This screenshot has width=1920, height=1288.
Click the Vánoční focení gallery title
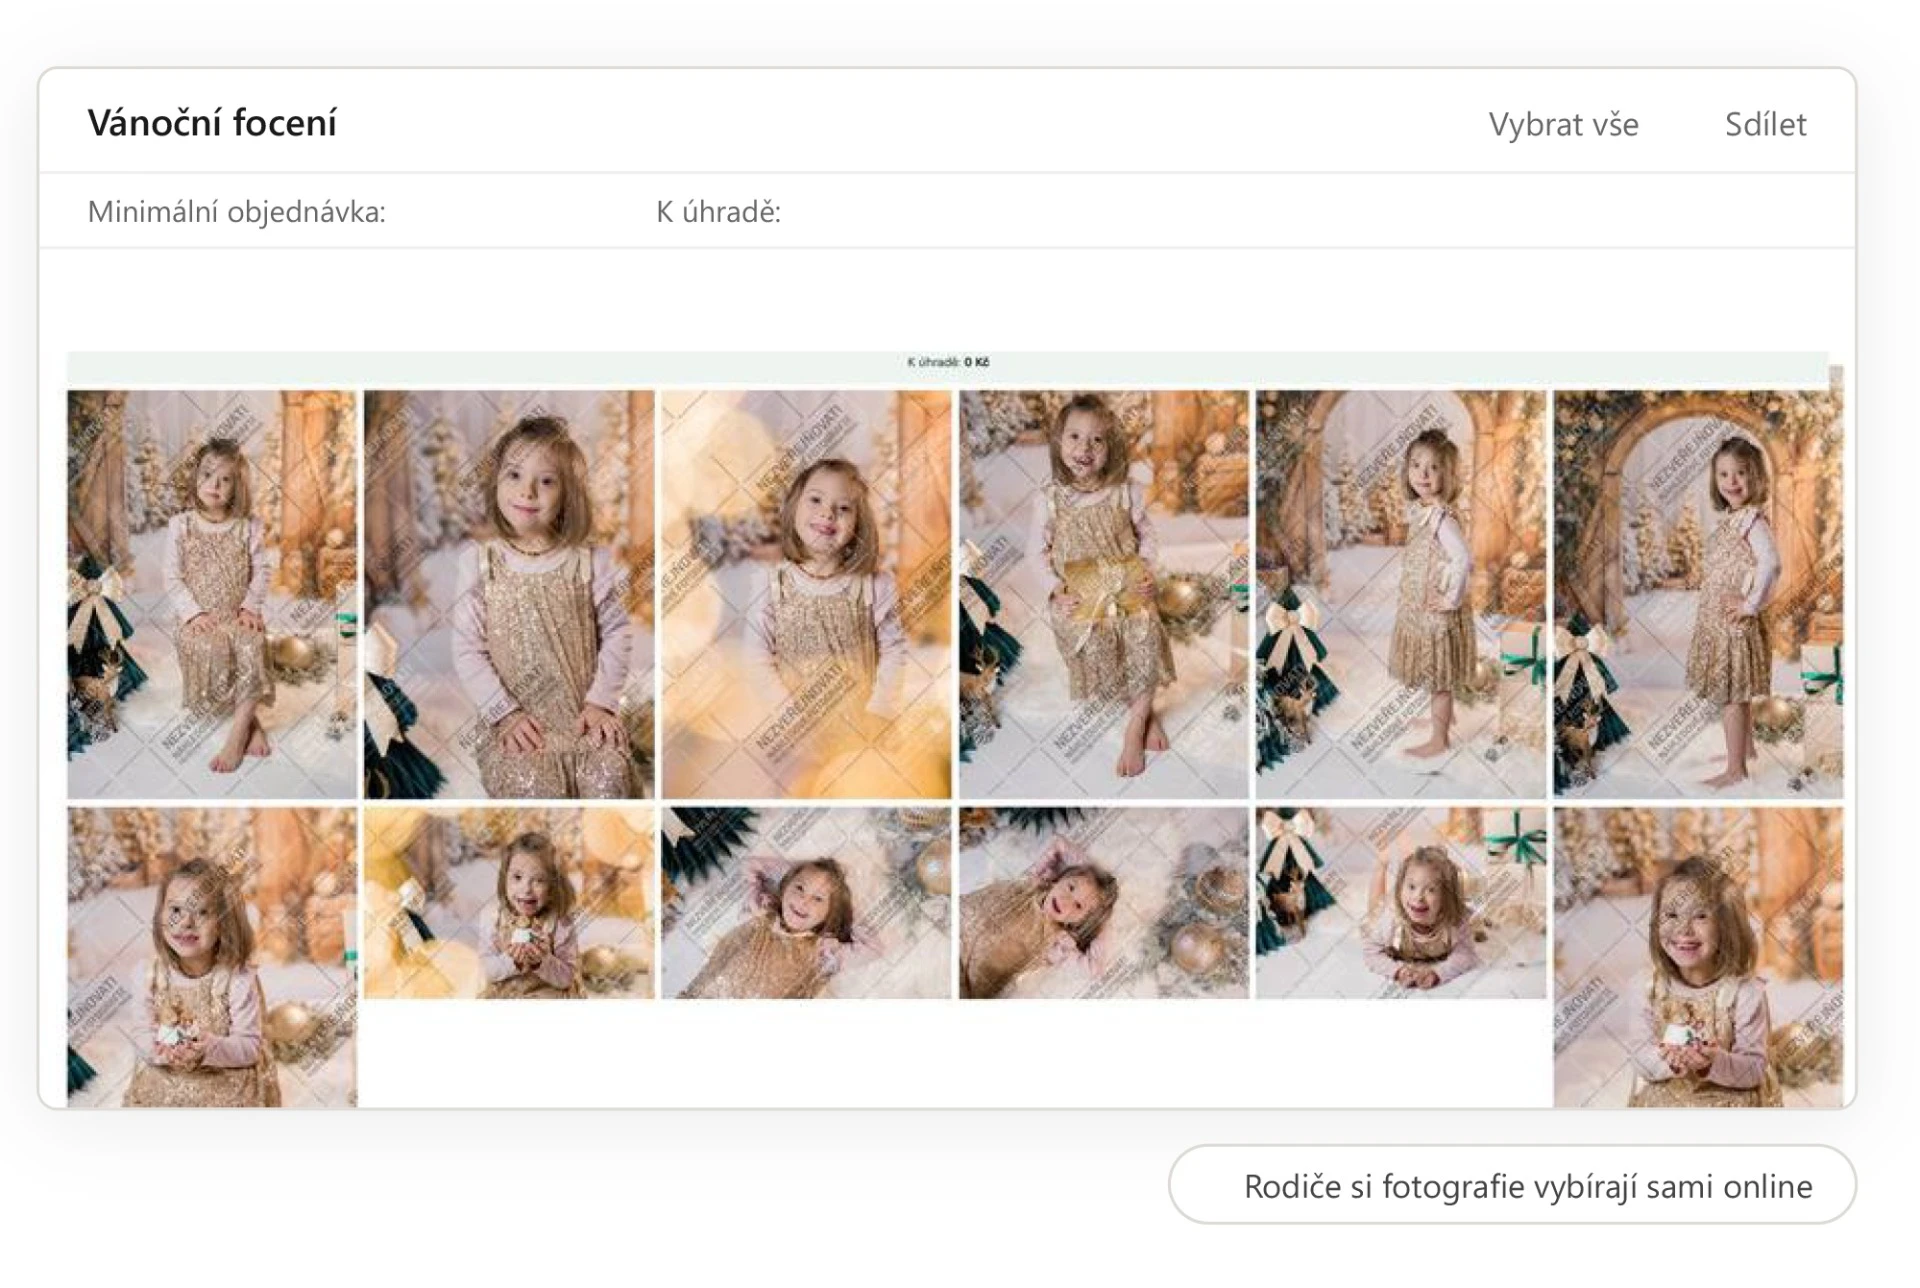coord(213,120)
